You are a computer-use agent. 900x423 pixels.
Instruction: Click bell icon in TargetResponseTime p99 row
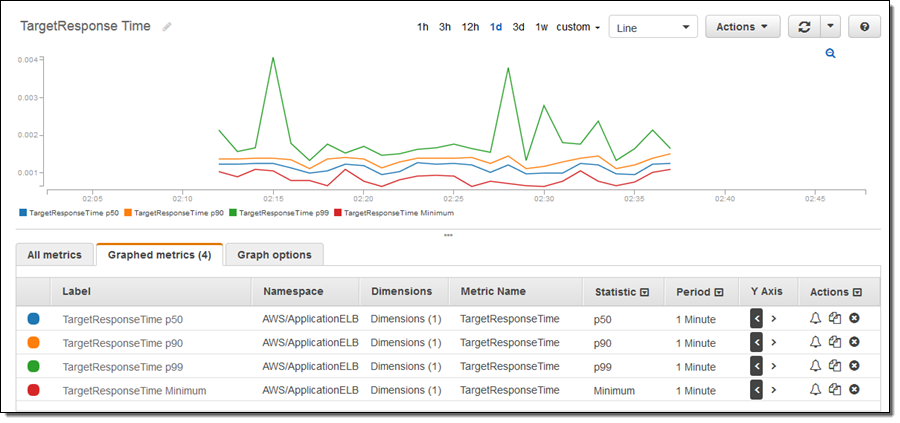[x=815, y=367]
